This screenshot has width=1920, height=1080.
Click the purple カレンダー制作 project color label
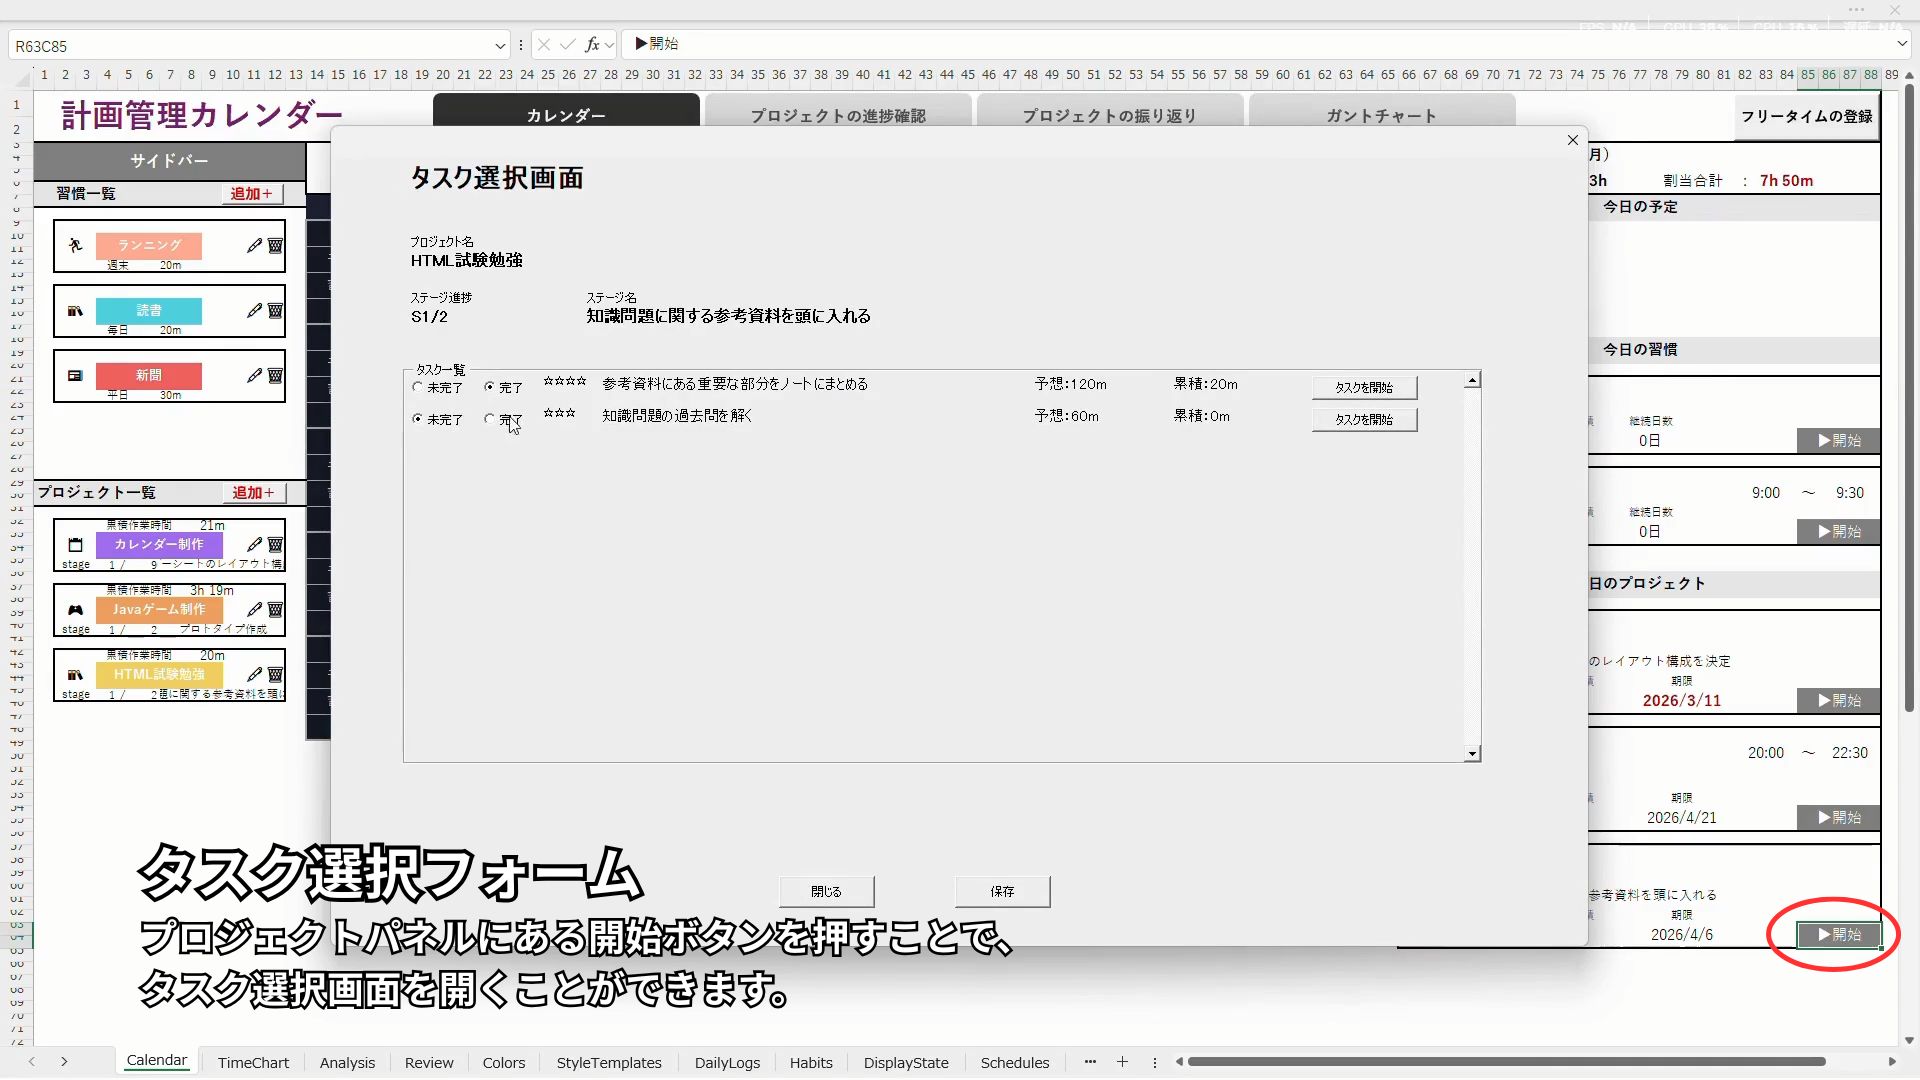pyautogui.click(x=159, y=544)
